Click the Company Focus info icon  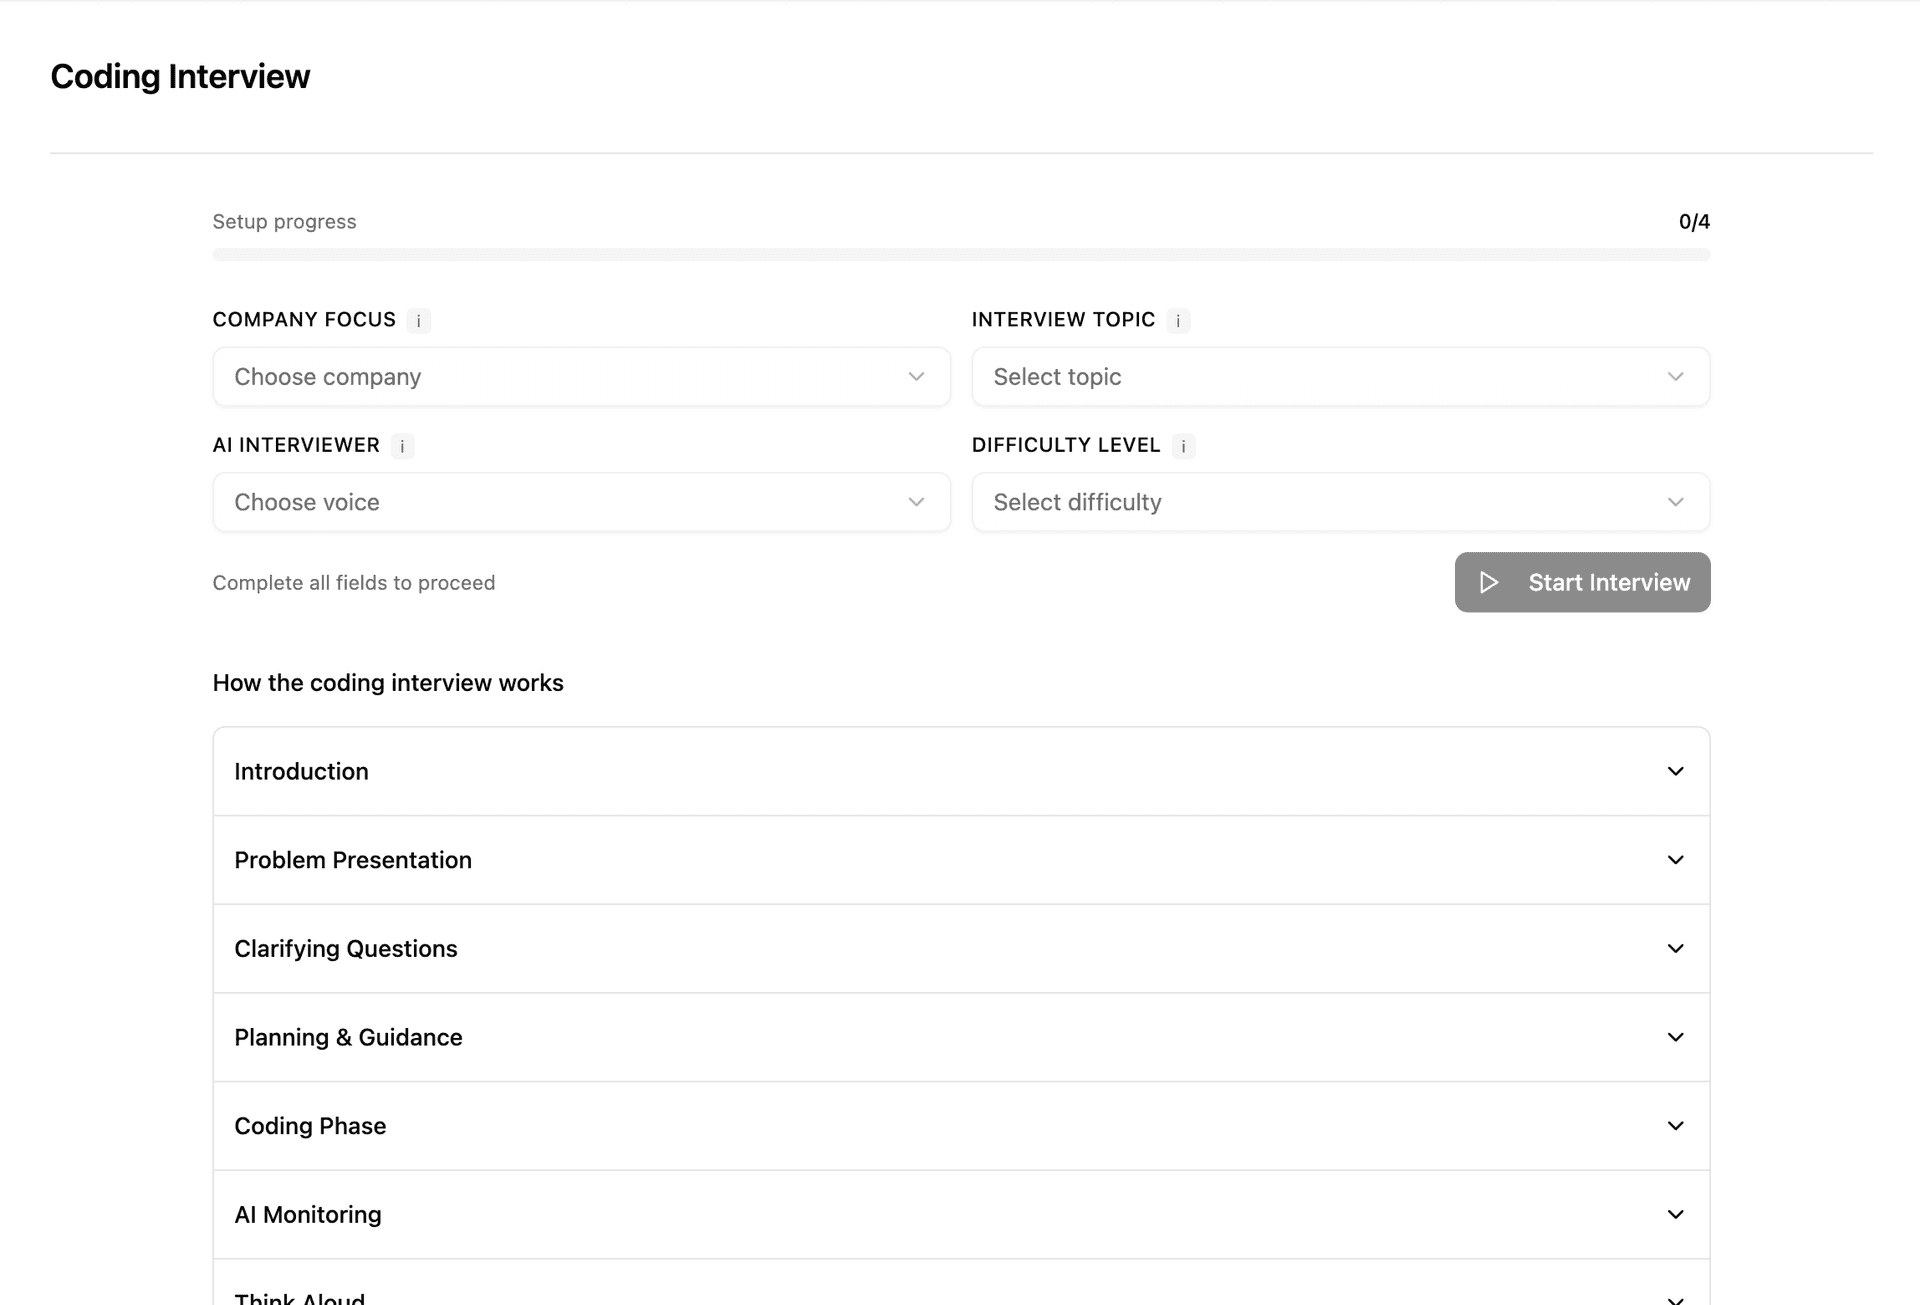click(418, 321)
